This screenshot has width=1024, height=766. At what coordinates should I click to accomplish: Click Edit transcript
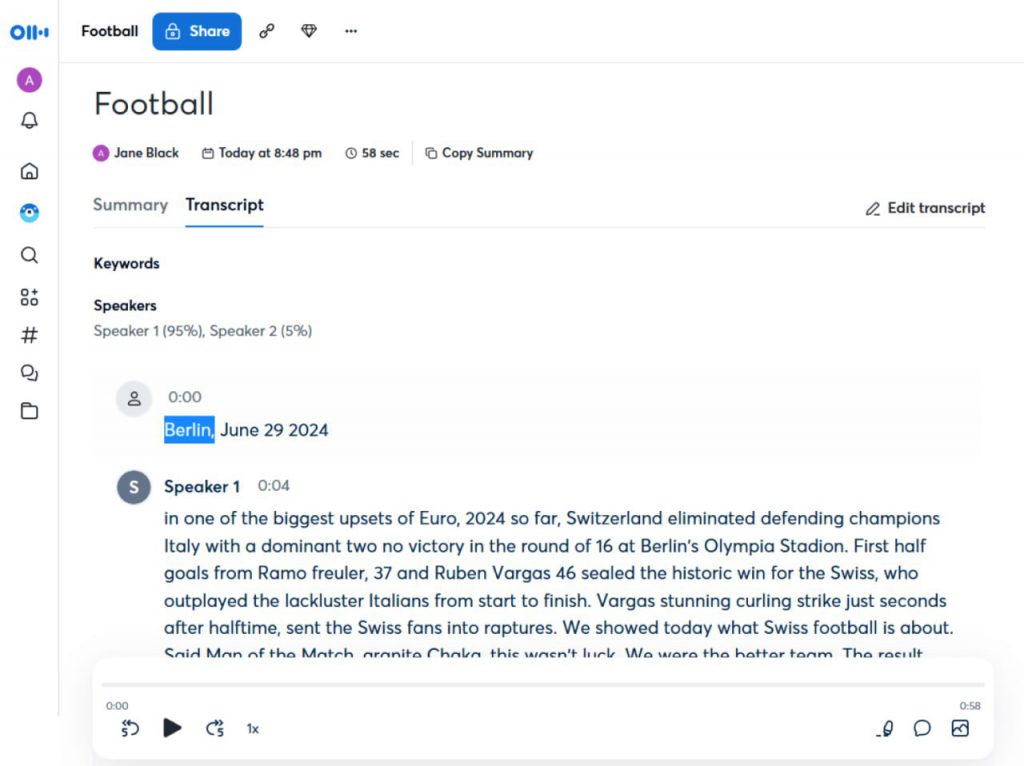coord(925,208)
